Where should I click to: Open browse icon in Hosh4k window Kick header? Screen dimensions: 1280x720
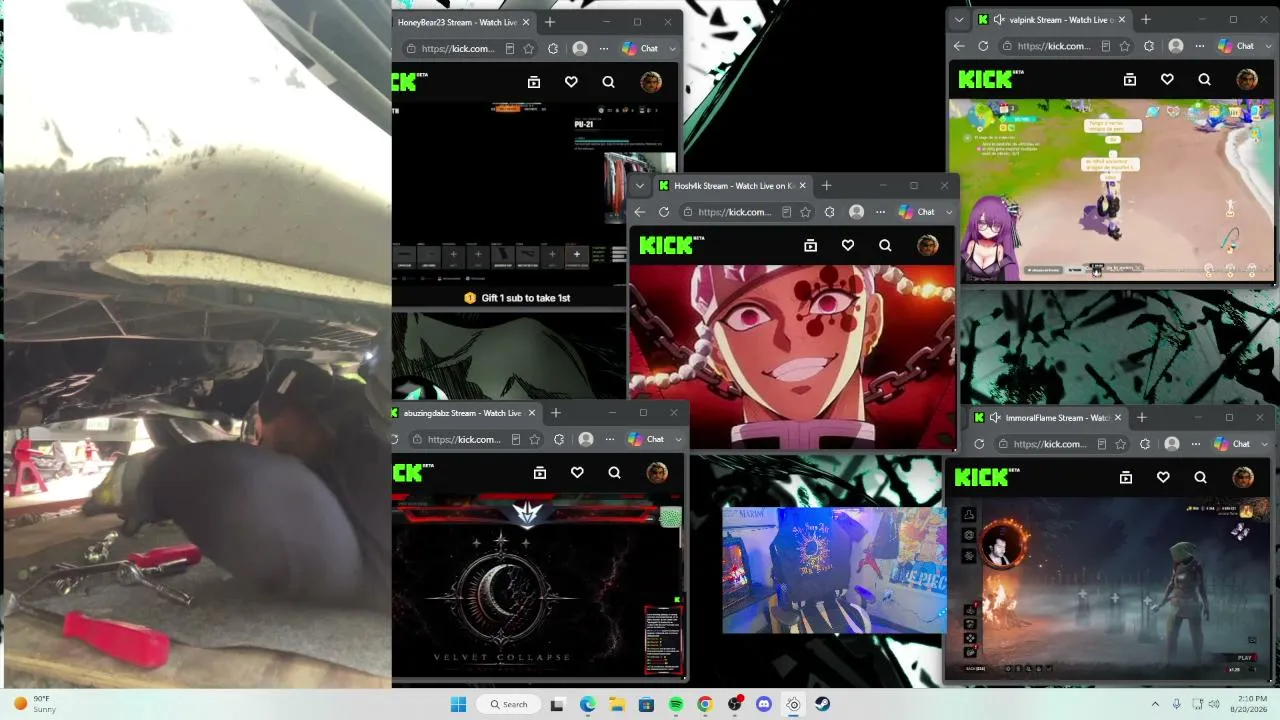pos(811,245)
